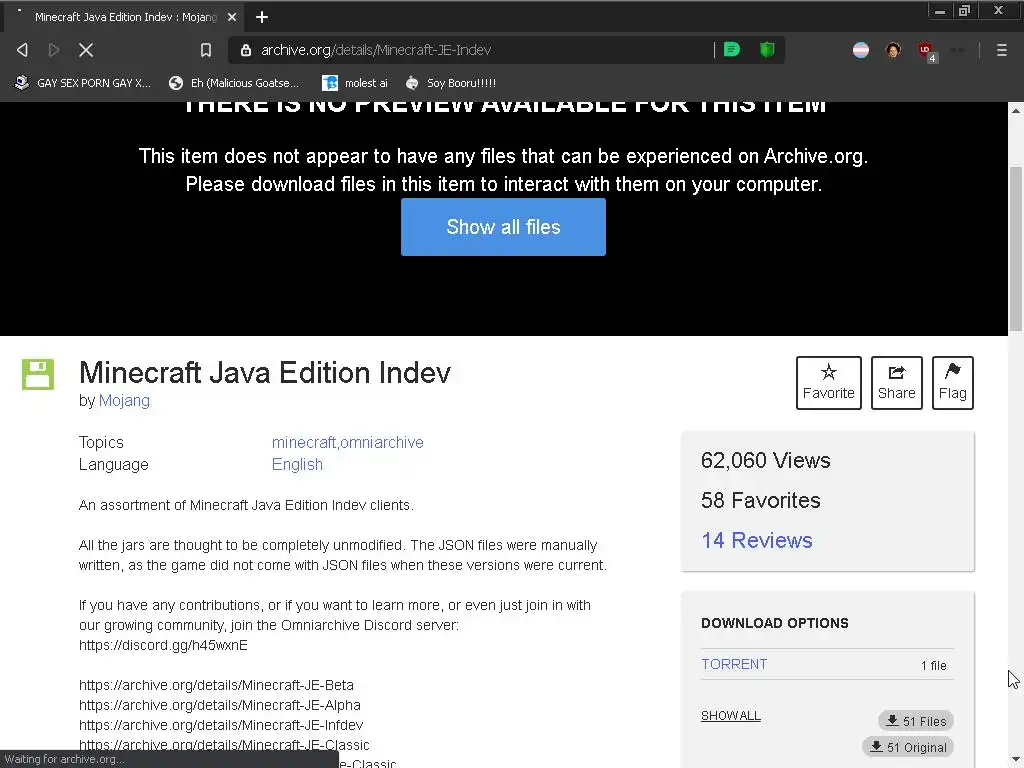Click the page vertical scrollbar thumb

(1016, 248)
